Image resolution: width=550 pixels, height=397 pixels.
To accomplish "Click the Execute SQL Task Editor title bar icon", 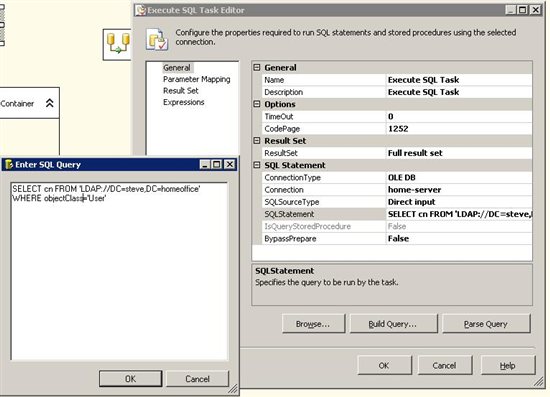I will pos(141,10).
